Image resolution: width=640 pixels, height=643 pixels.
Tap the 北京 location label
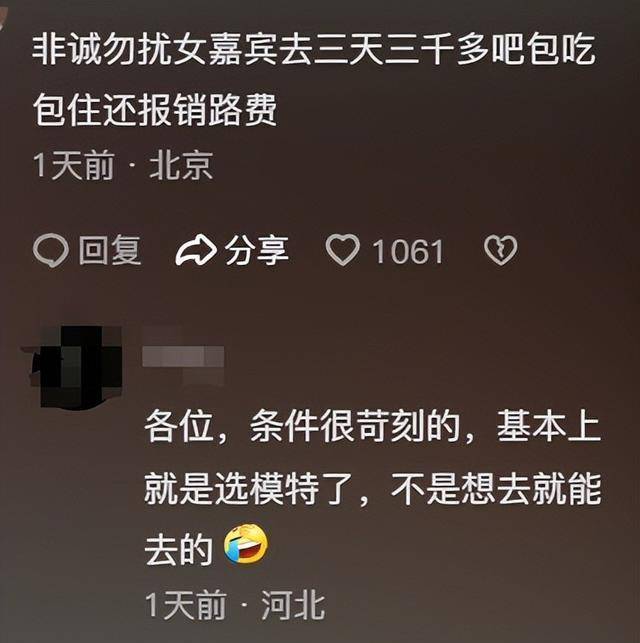pyautogui.click(x=181, y=166)
